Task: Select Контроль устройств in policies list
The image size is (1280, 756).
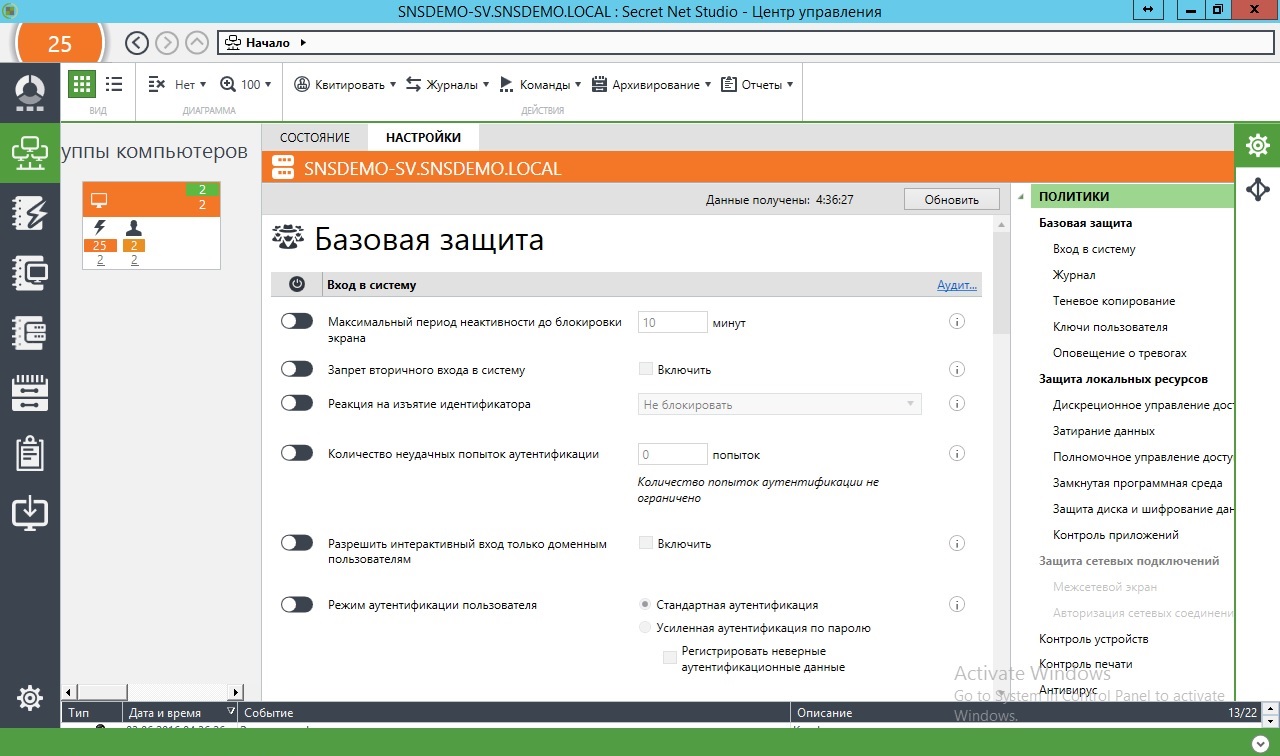Action: [1093, 638]
